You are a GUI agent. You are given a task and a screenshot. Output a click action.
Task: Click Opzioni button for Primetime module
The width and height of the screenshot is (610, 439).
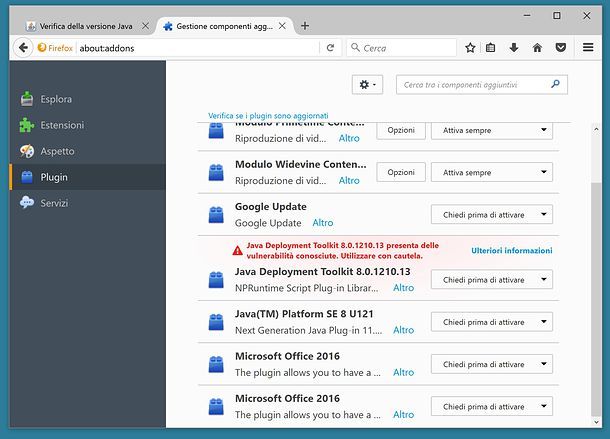[401, 130]
